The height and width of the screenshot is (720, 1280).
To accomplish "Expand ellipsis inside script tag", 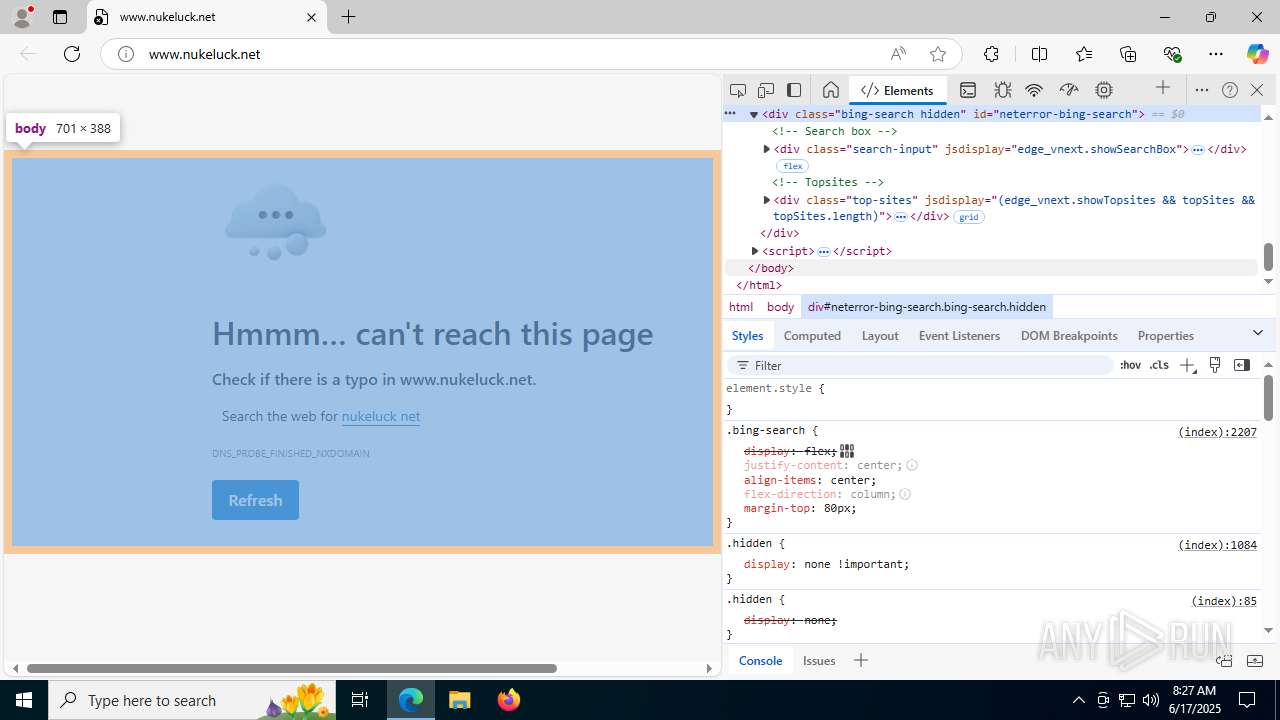I will pyautogui.click(x=824, y=251).
